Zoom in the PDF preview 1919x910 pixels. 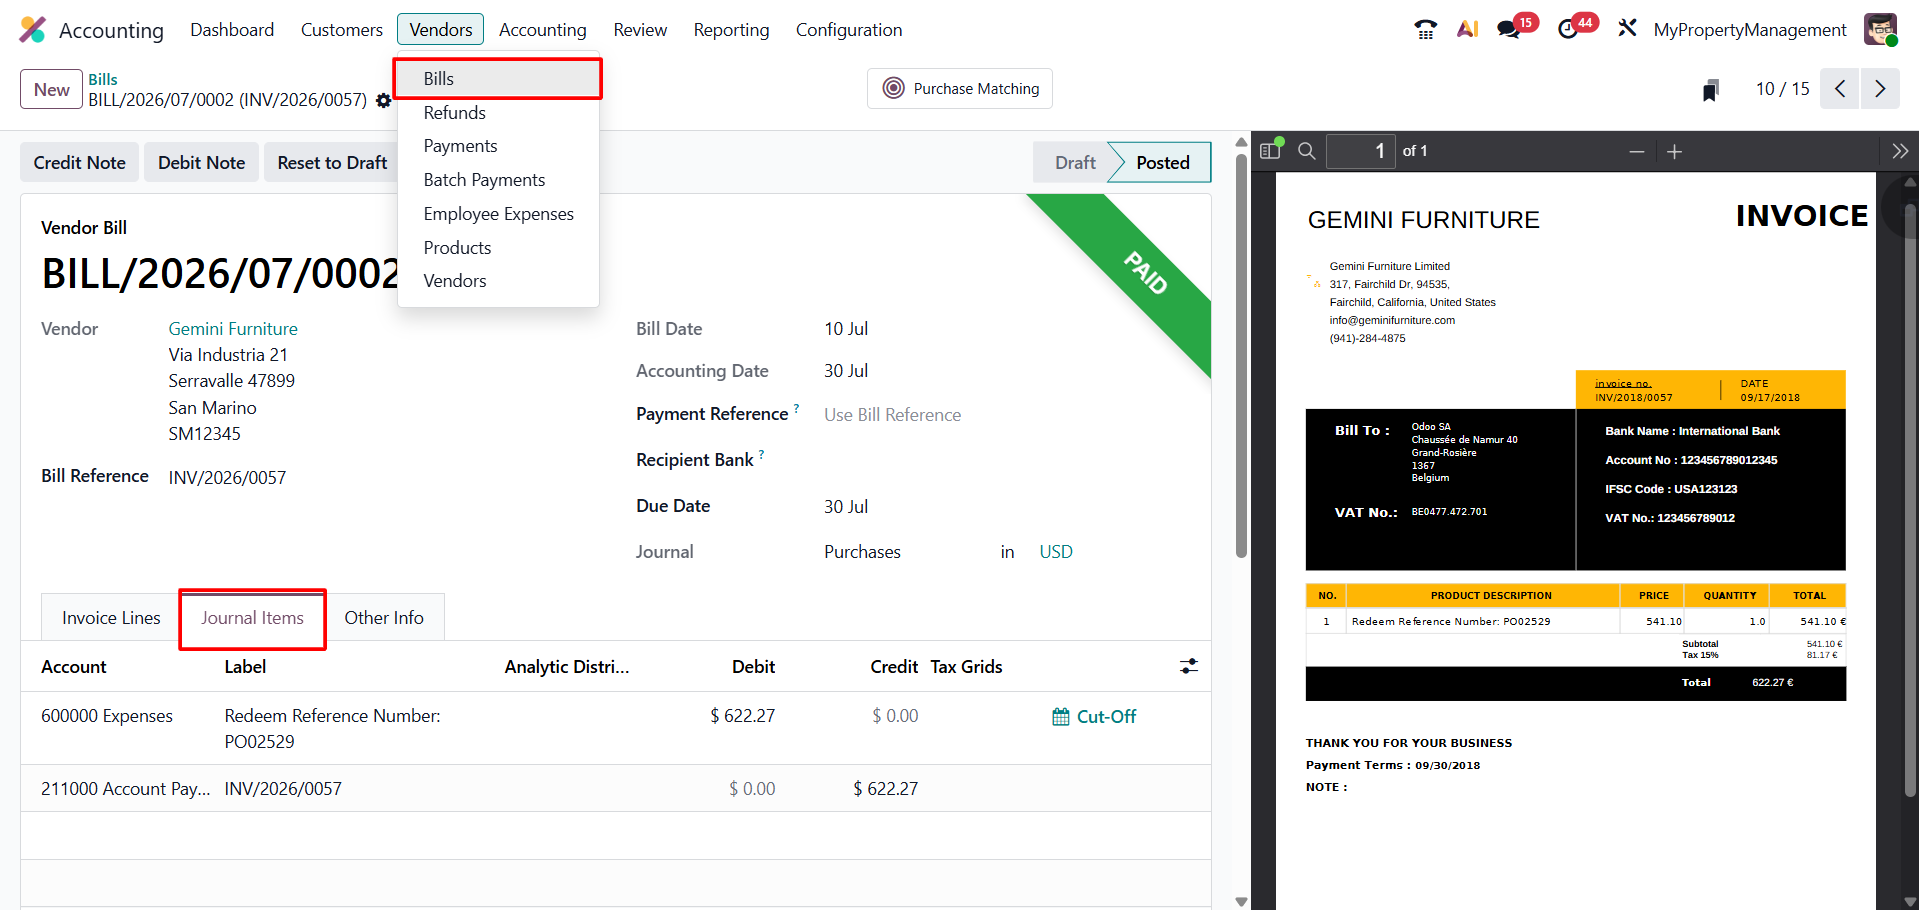tap(1675, 152)
